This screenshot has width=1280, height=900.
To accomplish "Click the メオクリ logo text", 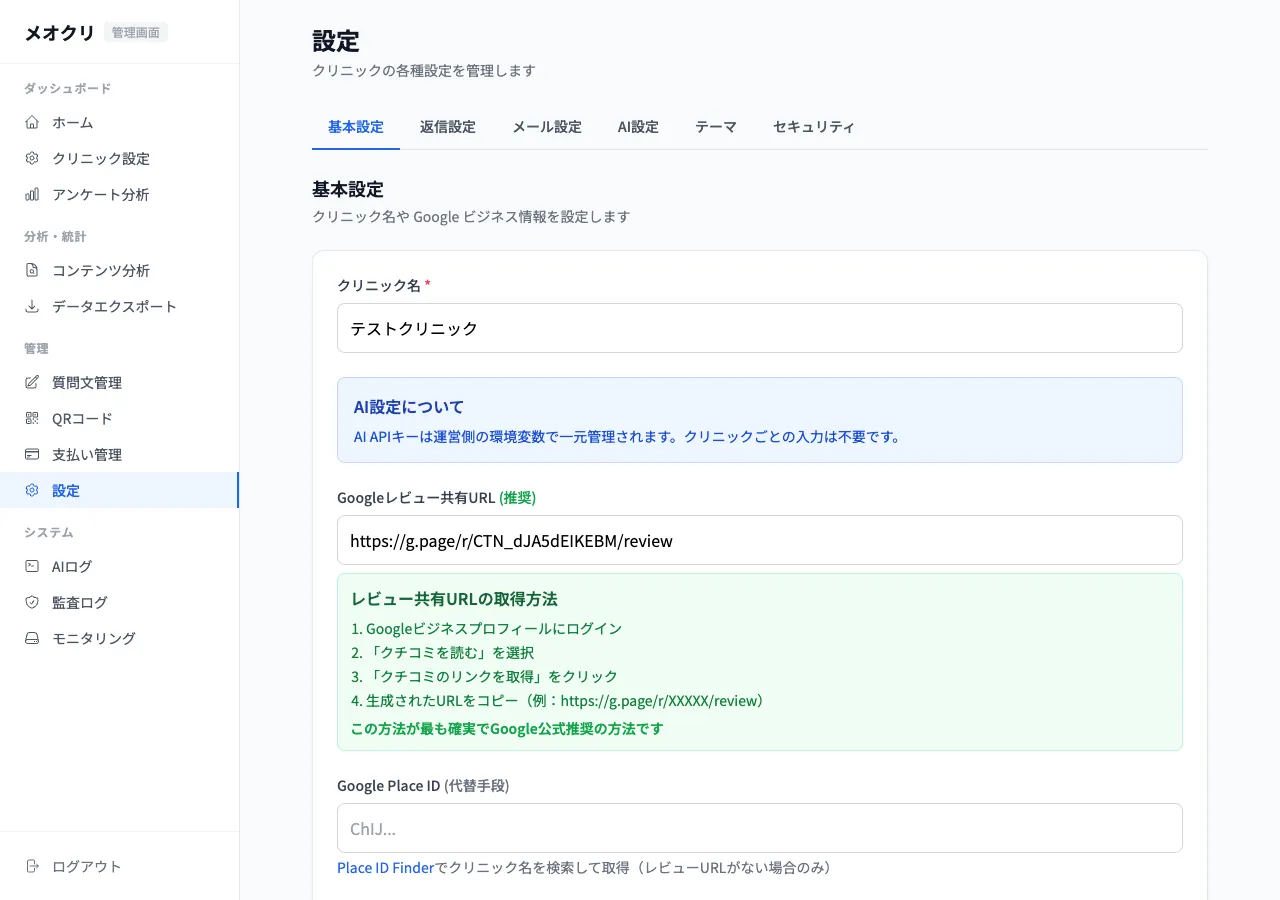I will coord(60,32).
